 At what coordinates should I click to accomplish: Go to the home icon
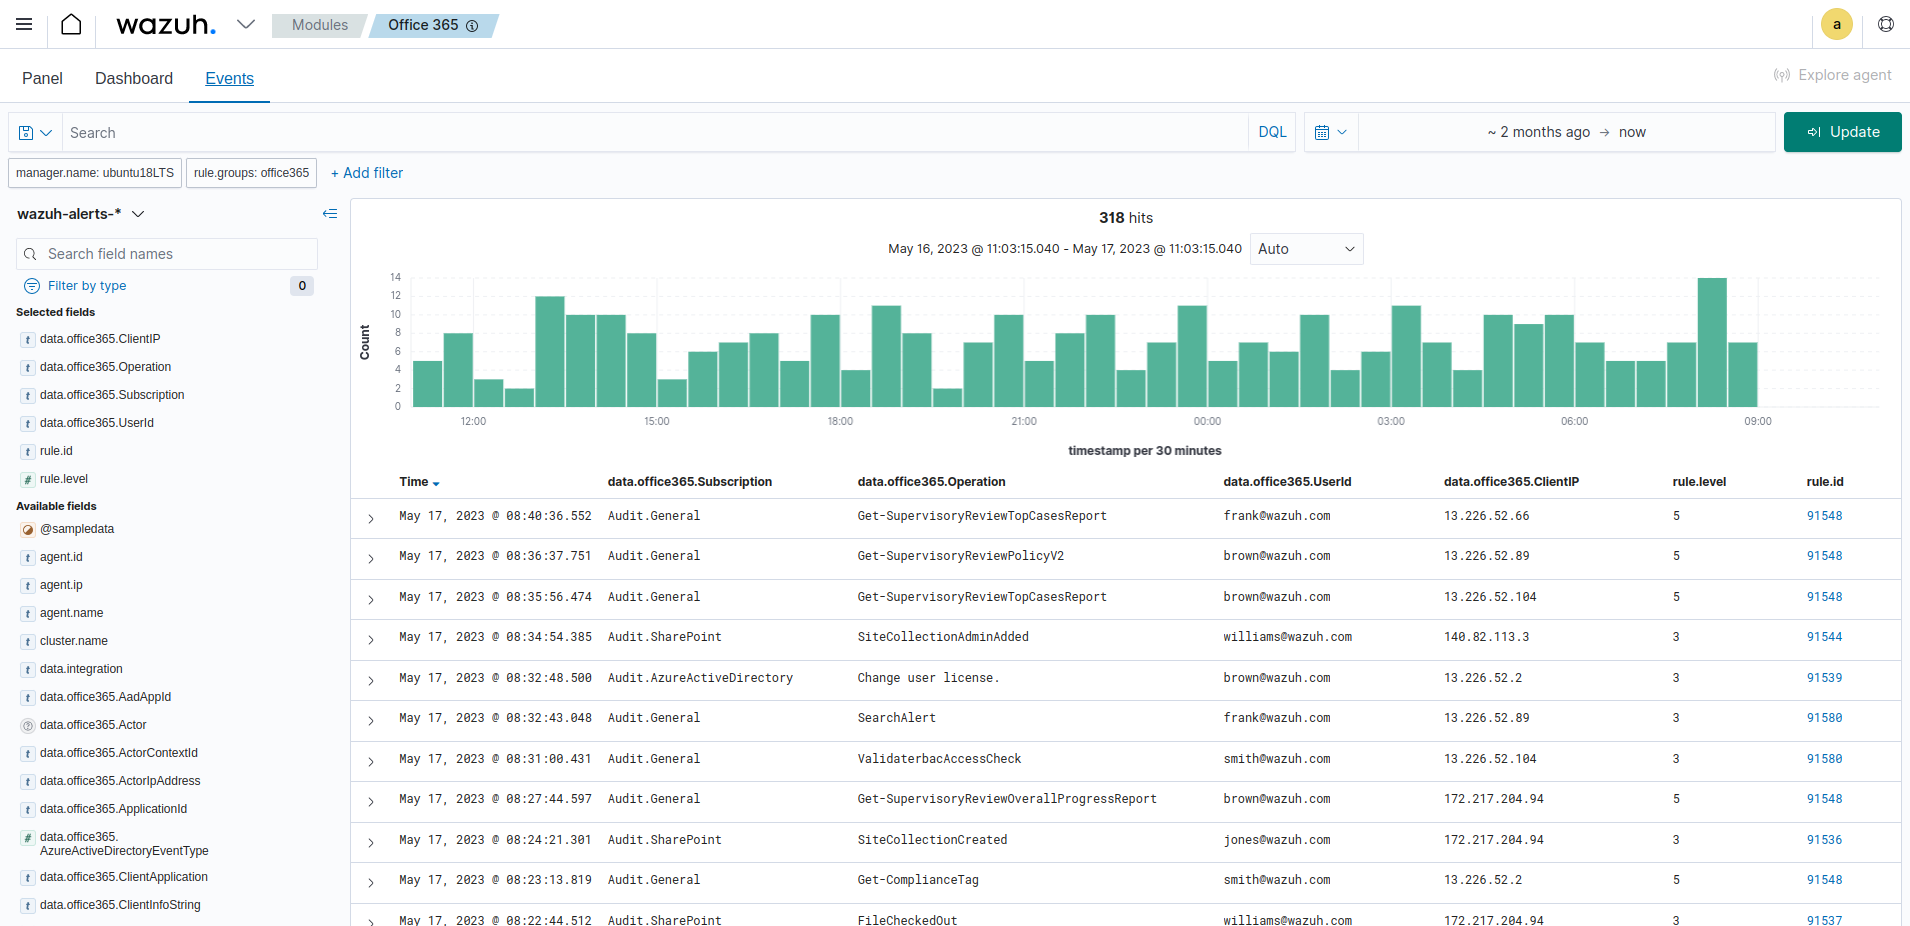[71, 24]
